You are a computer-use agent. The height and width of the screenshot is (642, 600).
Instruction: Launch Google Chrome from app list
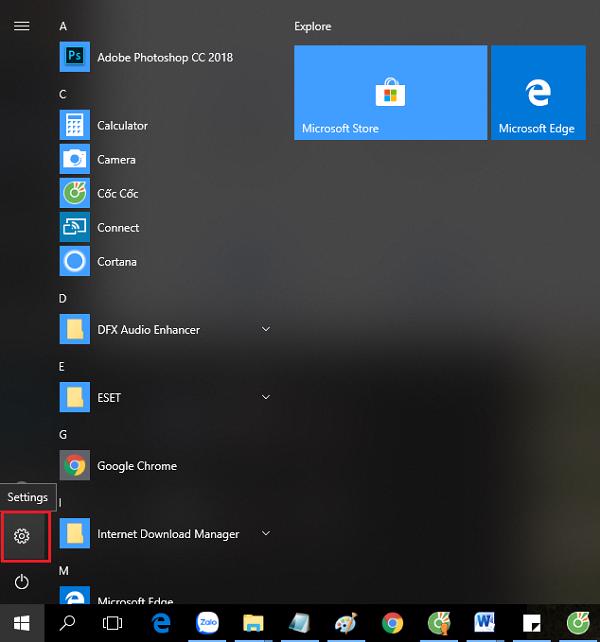click(136, 466)
